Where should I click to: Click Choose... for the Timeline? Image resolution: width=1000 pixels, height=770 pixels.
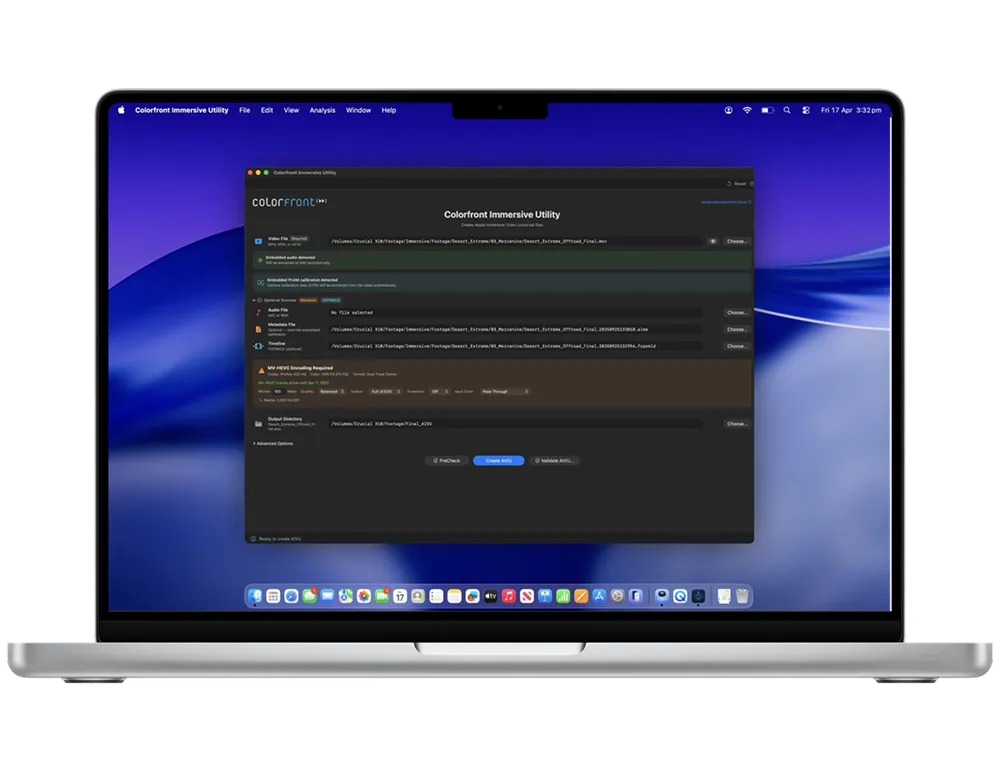click(736, 346)
